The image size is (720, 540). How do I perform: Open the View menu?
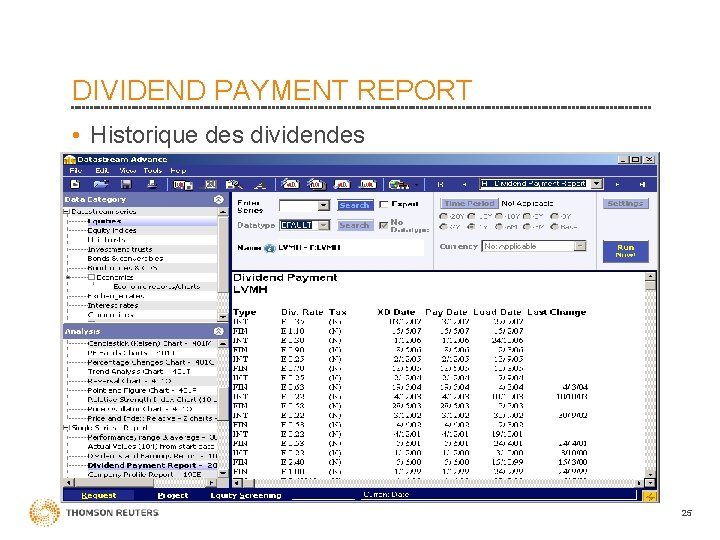point(128,171)
